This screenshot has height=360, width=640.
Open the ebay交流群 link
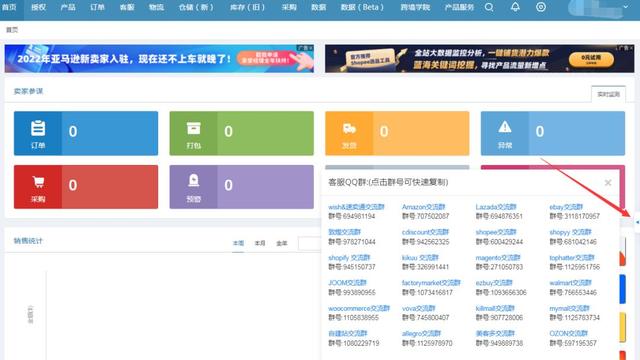click(x=566, y=207)
